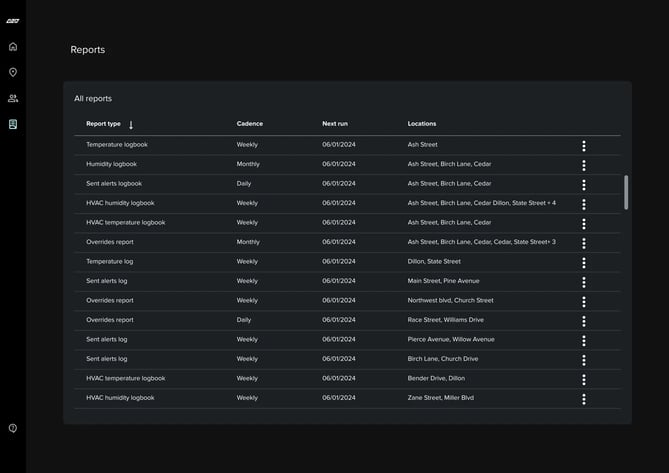Open actions menu for Zane Street row

coord(584,399)
